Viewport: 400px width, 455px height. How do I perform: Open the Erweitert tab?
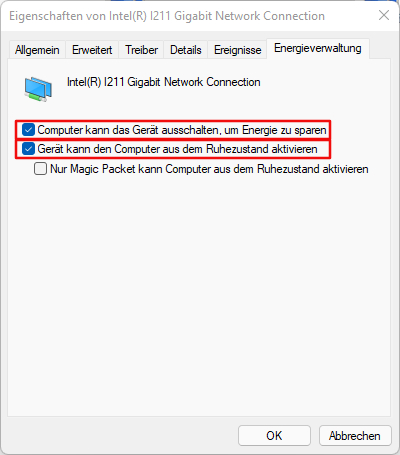[92, 50]
